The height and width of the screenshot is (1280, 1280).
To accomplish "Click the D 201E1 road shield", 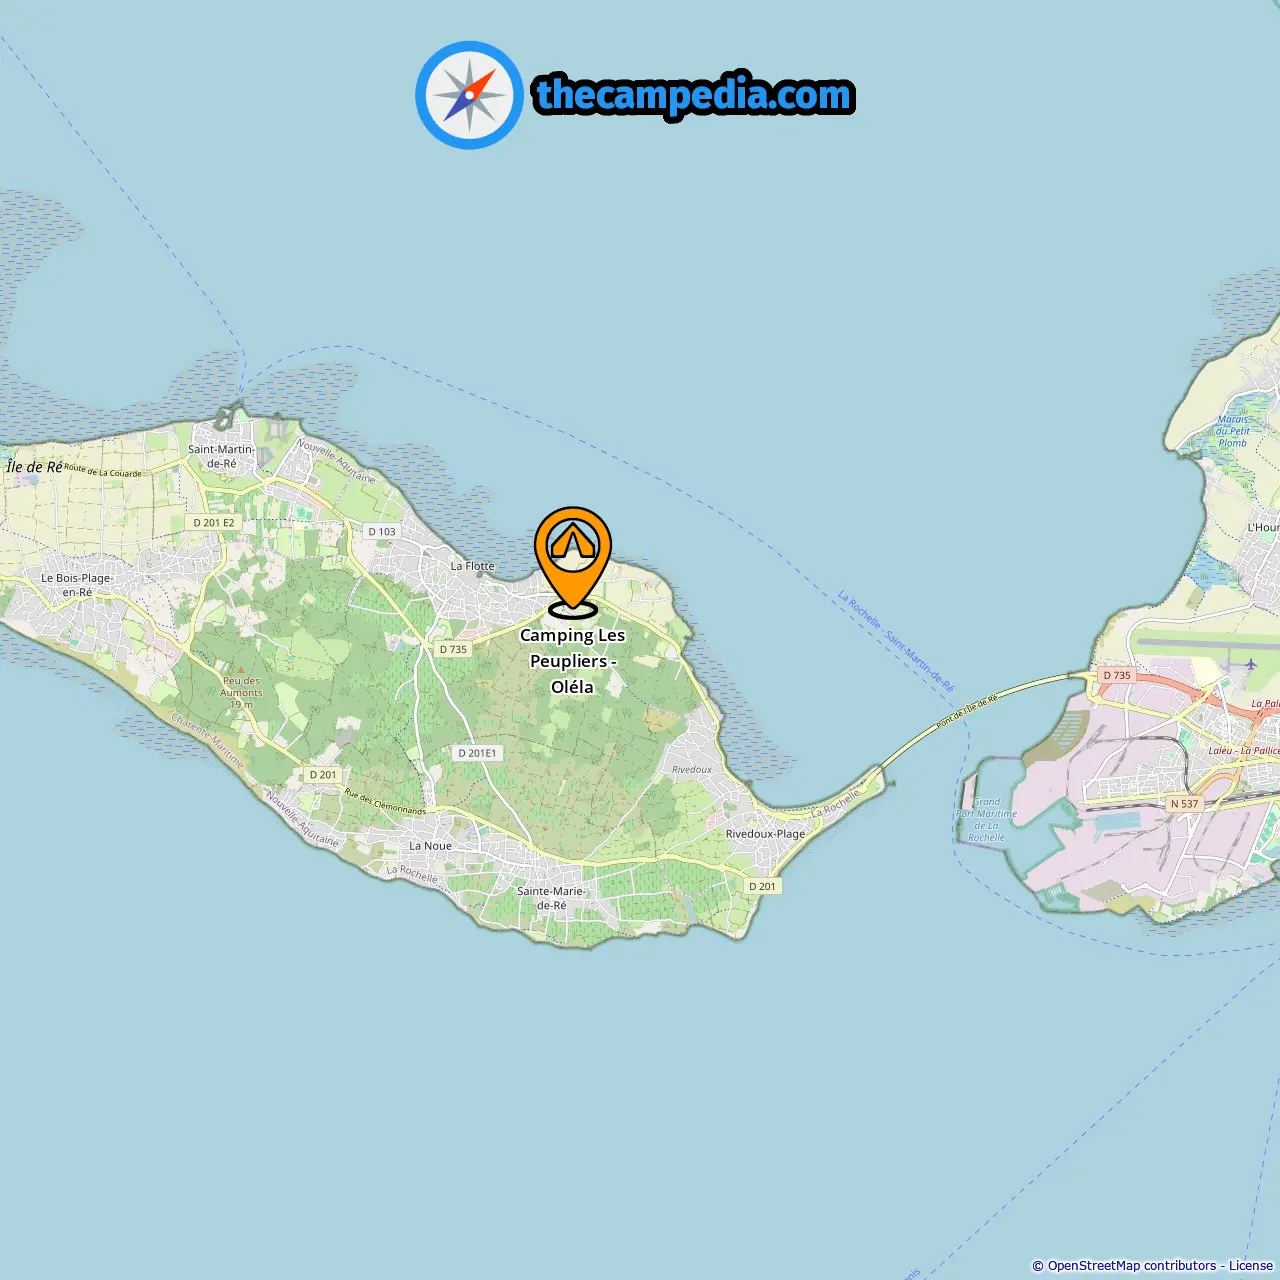I will point(477,753).
